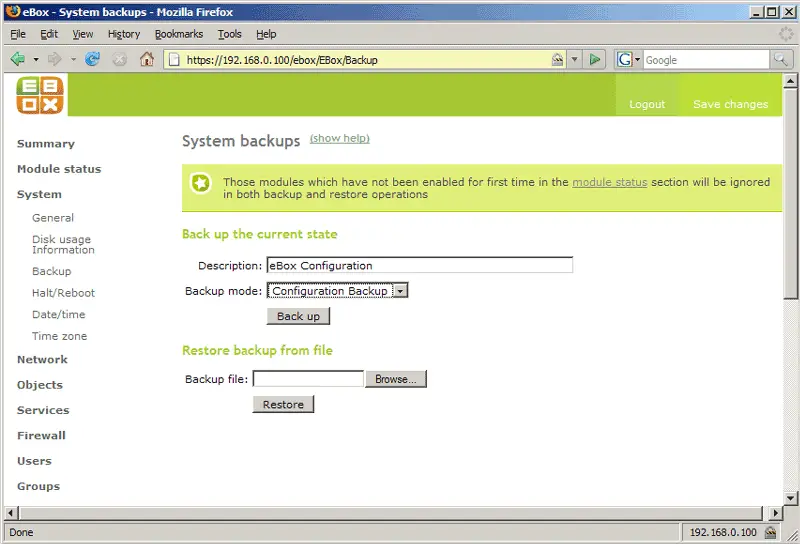Click the Google search box
Image resolution: width=800 pixels, height=544 pixels.
[706, 60]
